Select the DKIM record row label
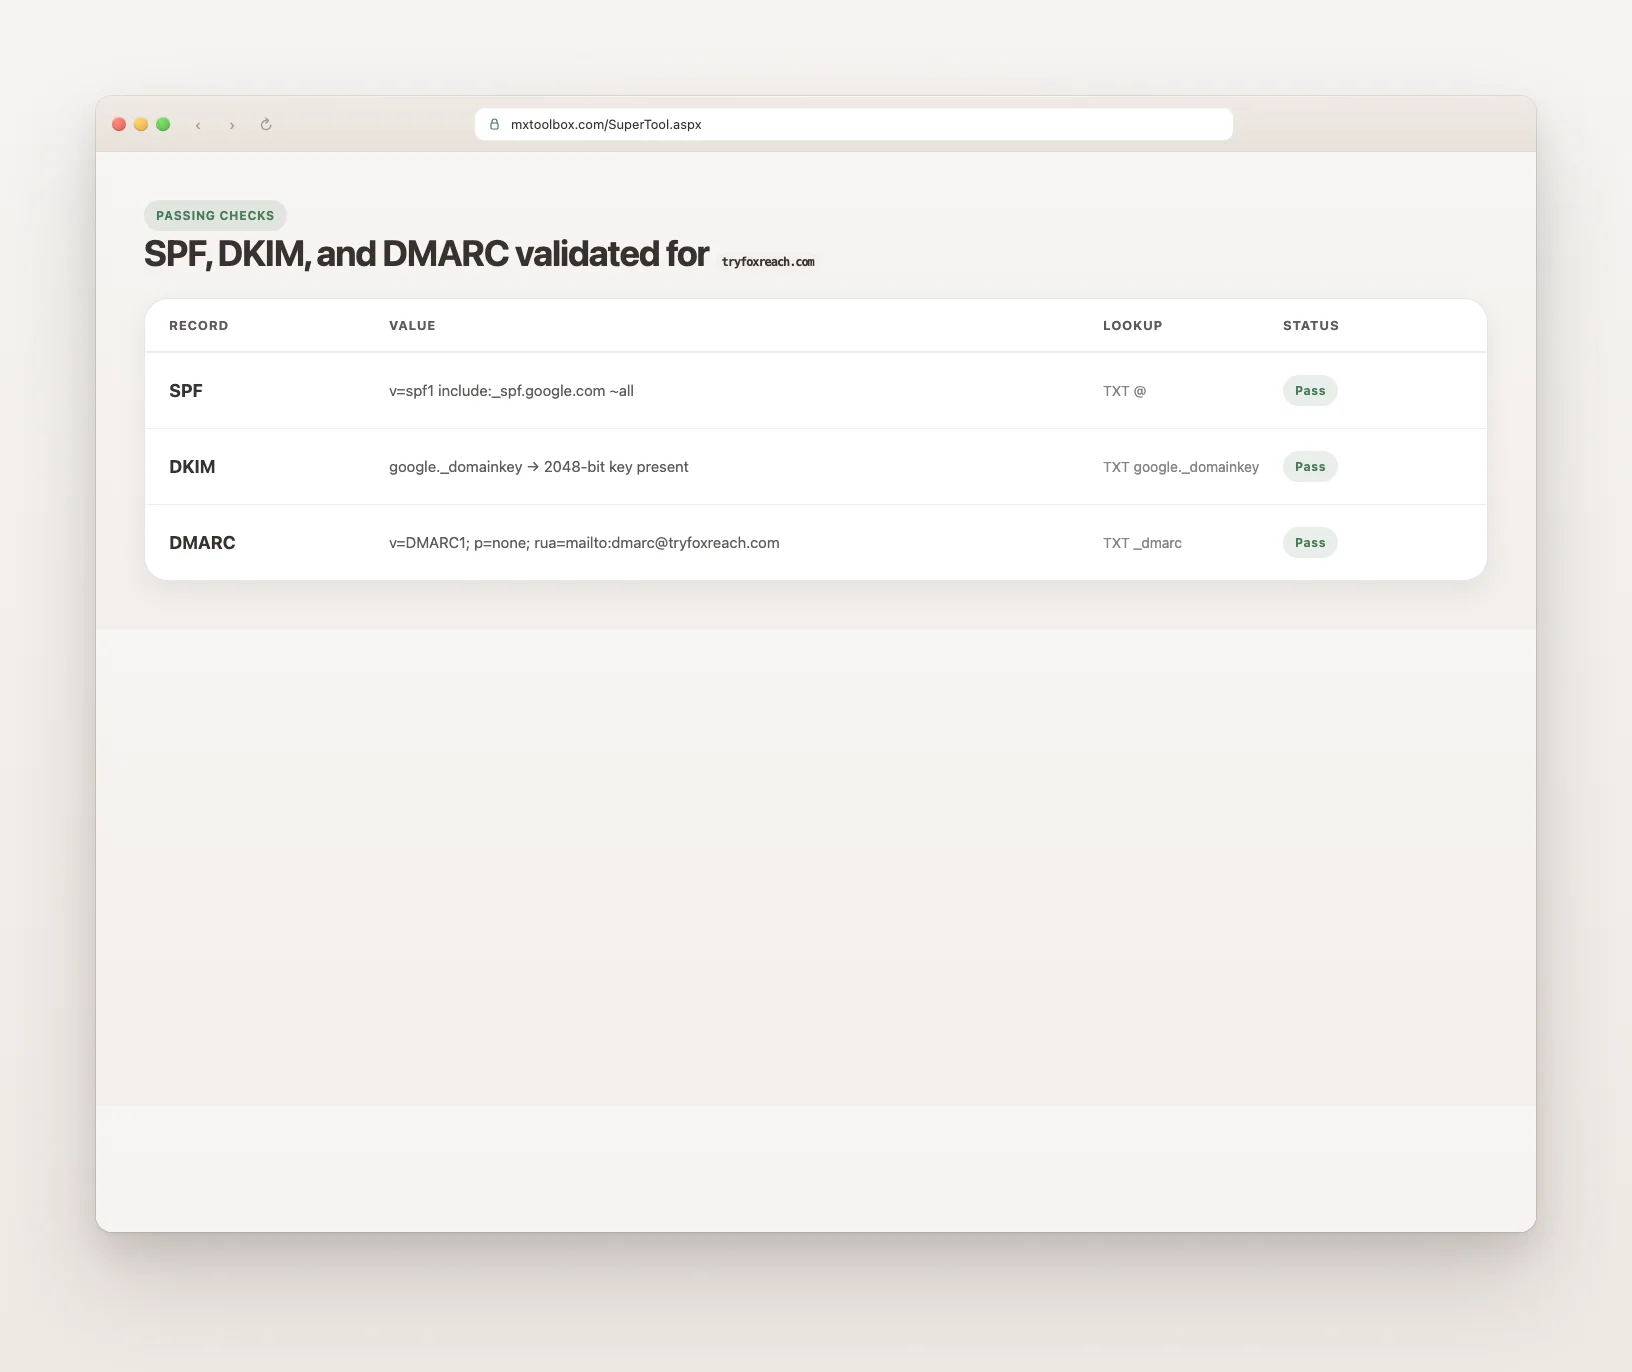Image resolution: width=1632 pixels, height=1372 pixels. point(192,467)
